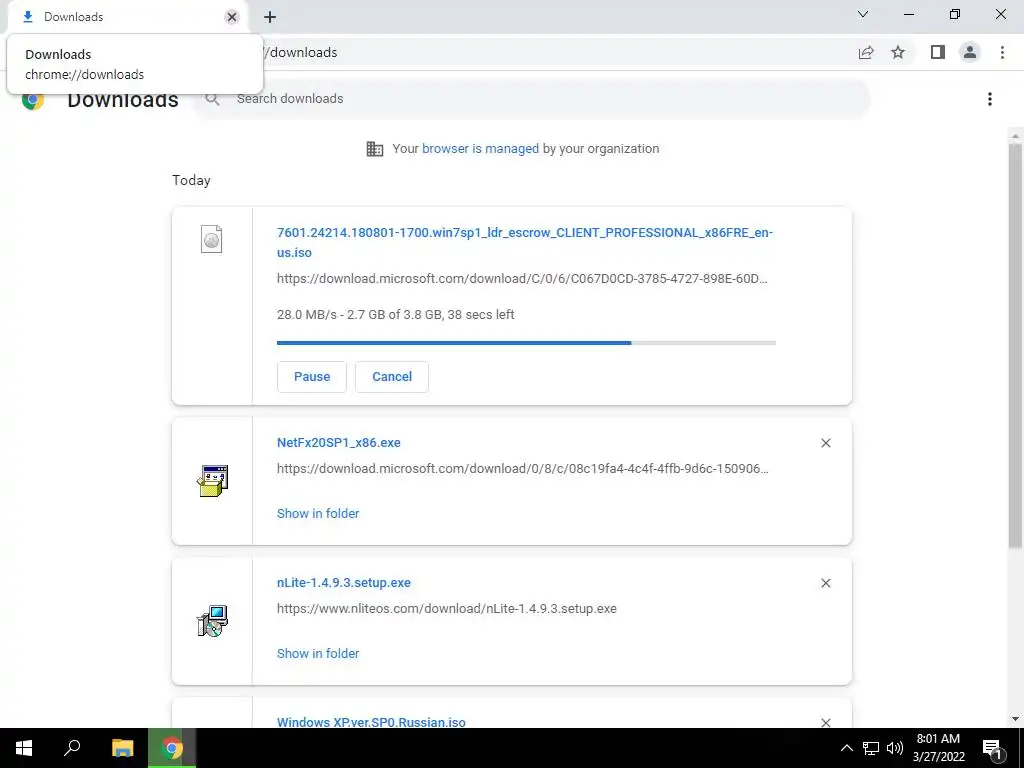Open the volume speaker tray icon

pyautogui.click(x=895, y=748)
